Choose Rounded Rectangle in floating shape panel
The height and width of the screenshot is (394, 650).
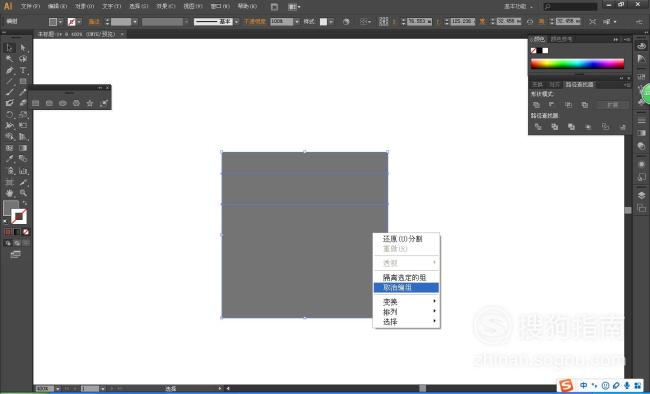(49, 103)
